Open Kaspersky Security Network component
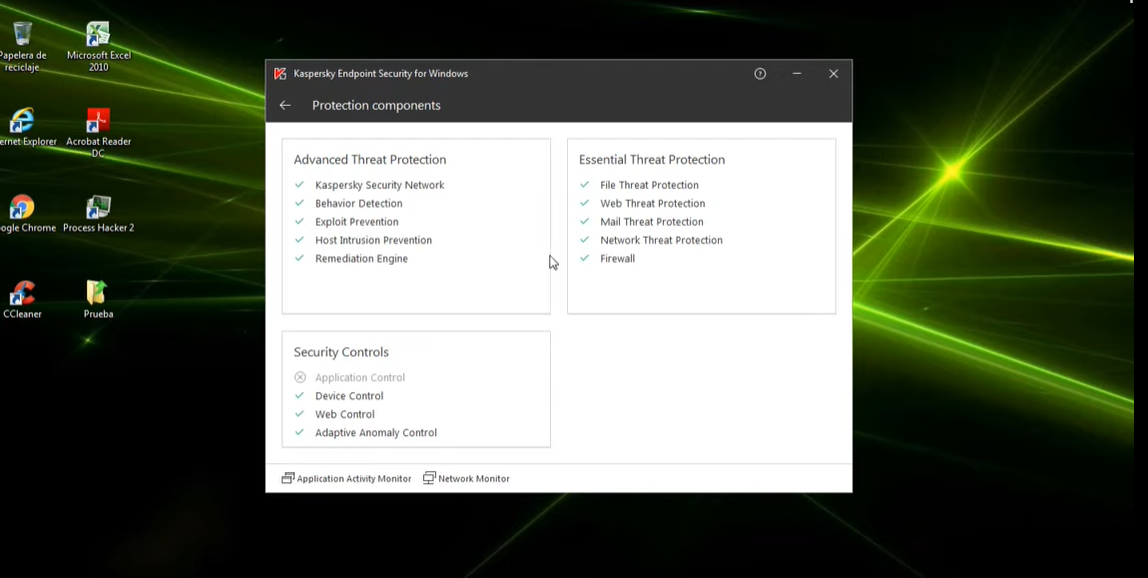This screenshot has height=578, width=1148. point(379,185)
